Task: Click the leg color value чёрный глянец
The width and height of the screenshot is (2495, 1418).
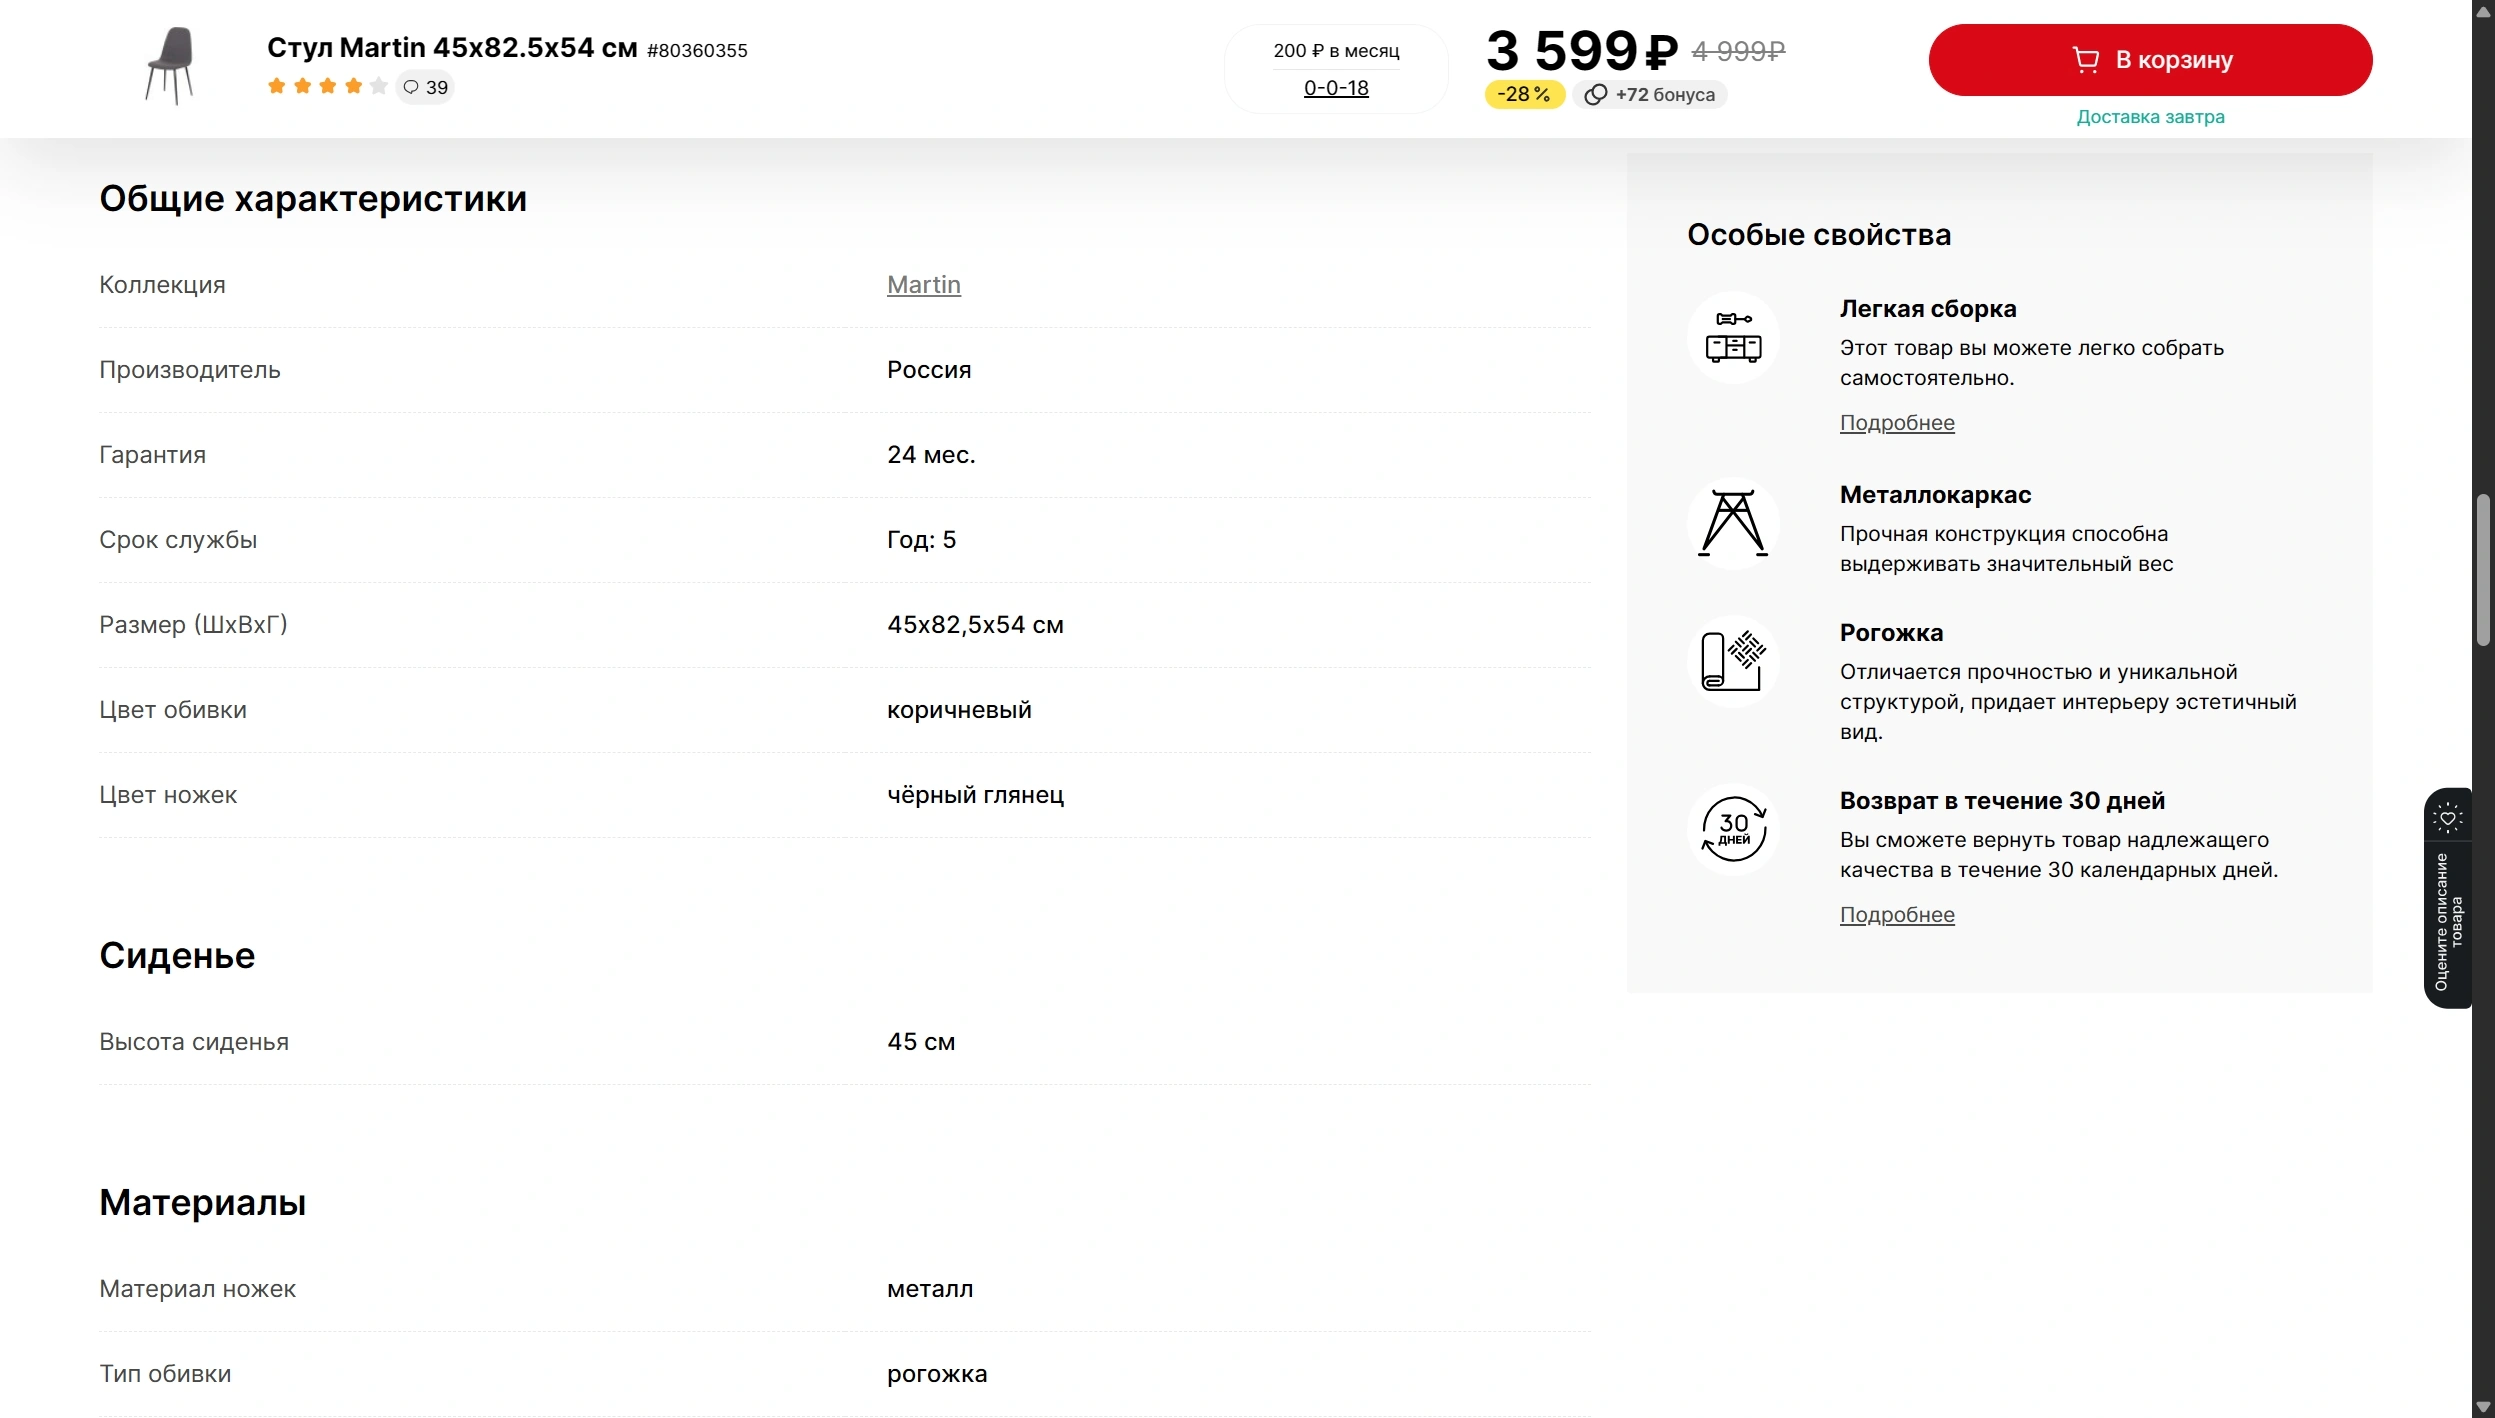Action: 975,795
